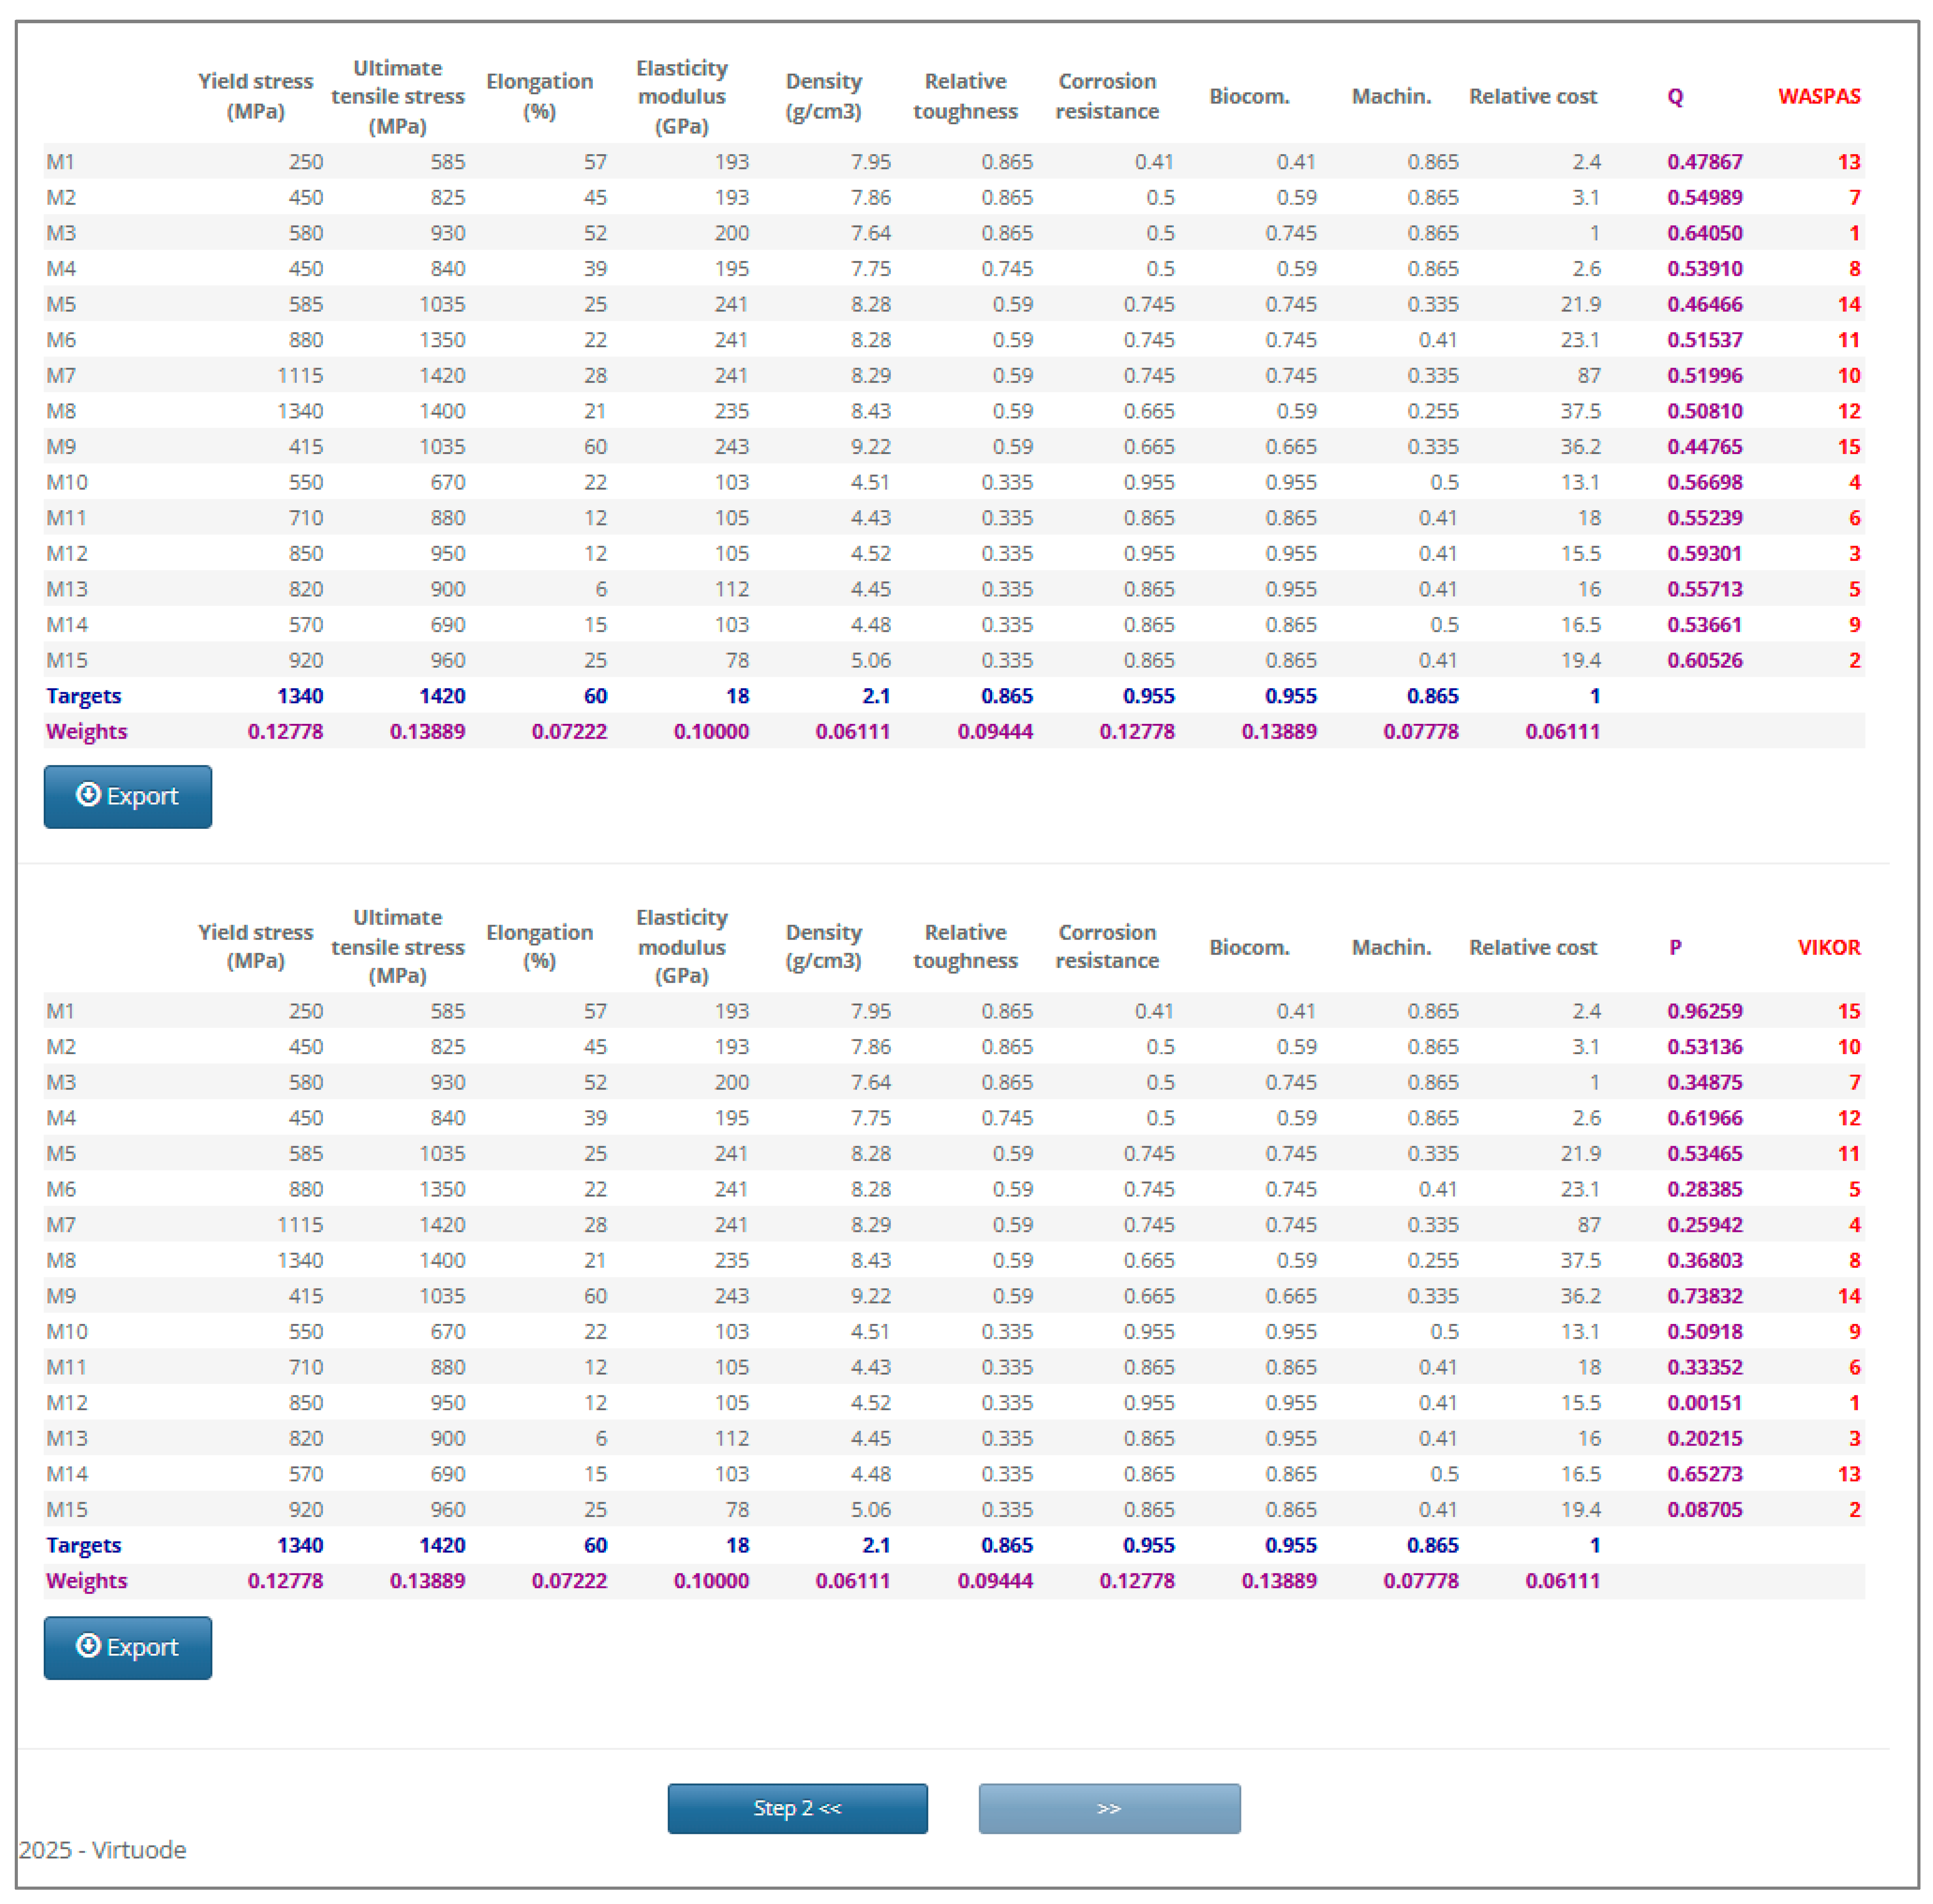Click P value 0.96259 for M1
Viewport: 1933px width, 1904px height.
point(1704,1011)
